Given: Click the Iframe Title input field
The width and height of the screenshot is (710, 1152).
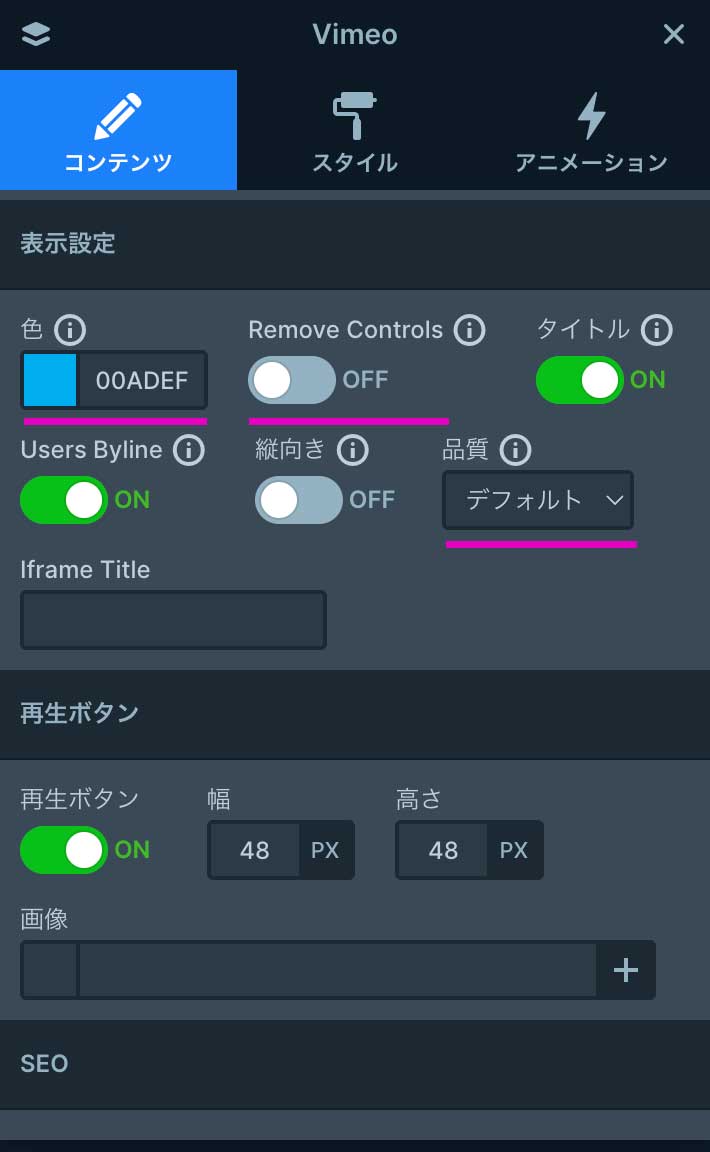Looking at the screenshot, I should tap(173, 620).
